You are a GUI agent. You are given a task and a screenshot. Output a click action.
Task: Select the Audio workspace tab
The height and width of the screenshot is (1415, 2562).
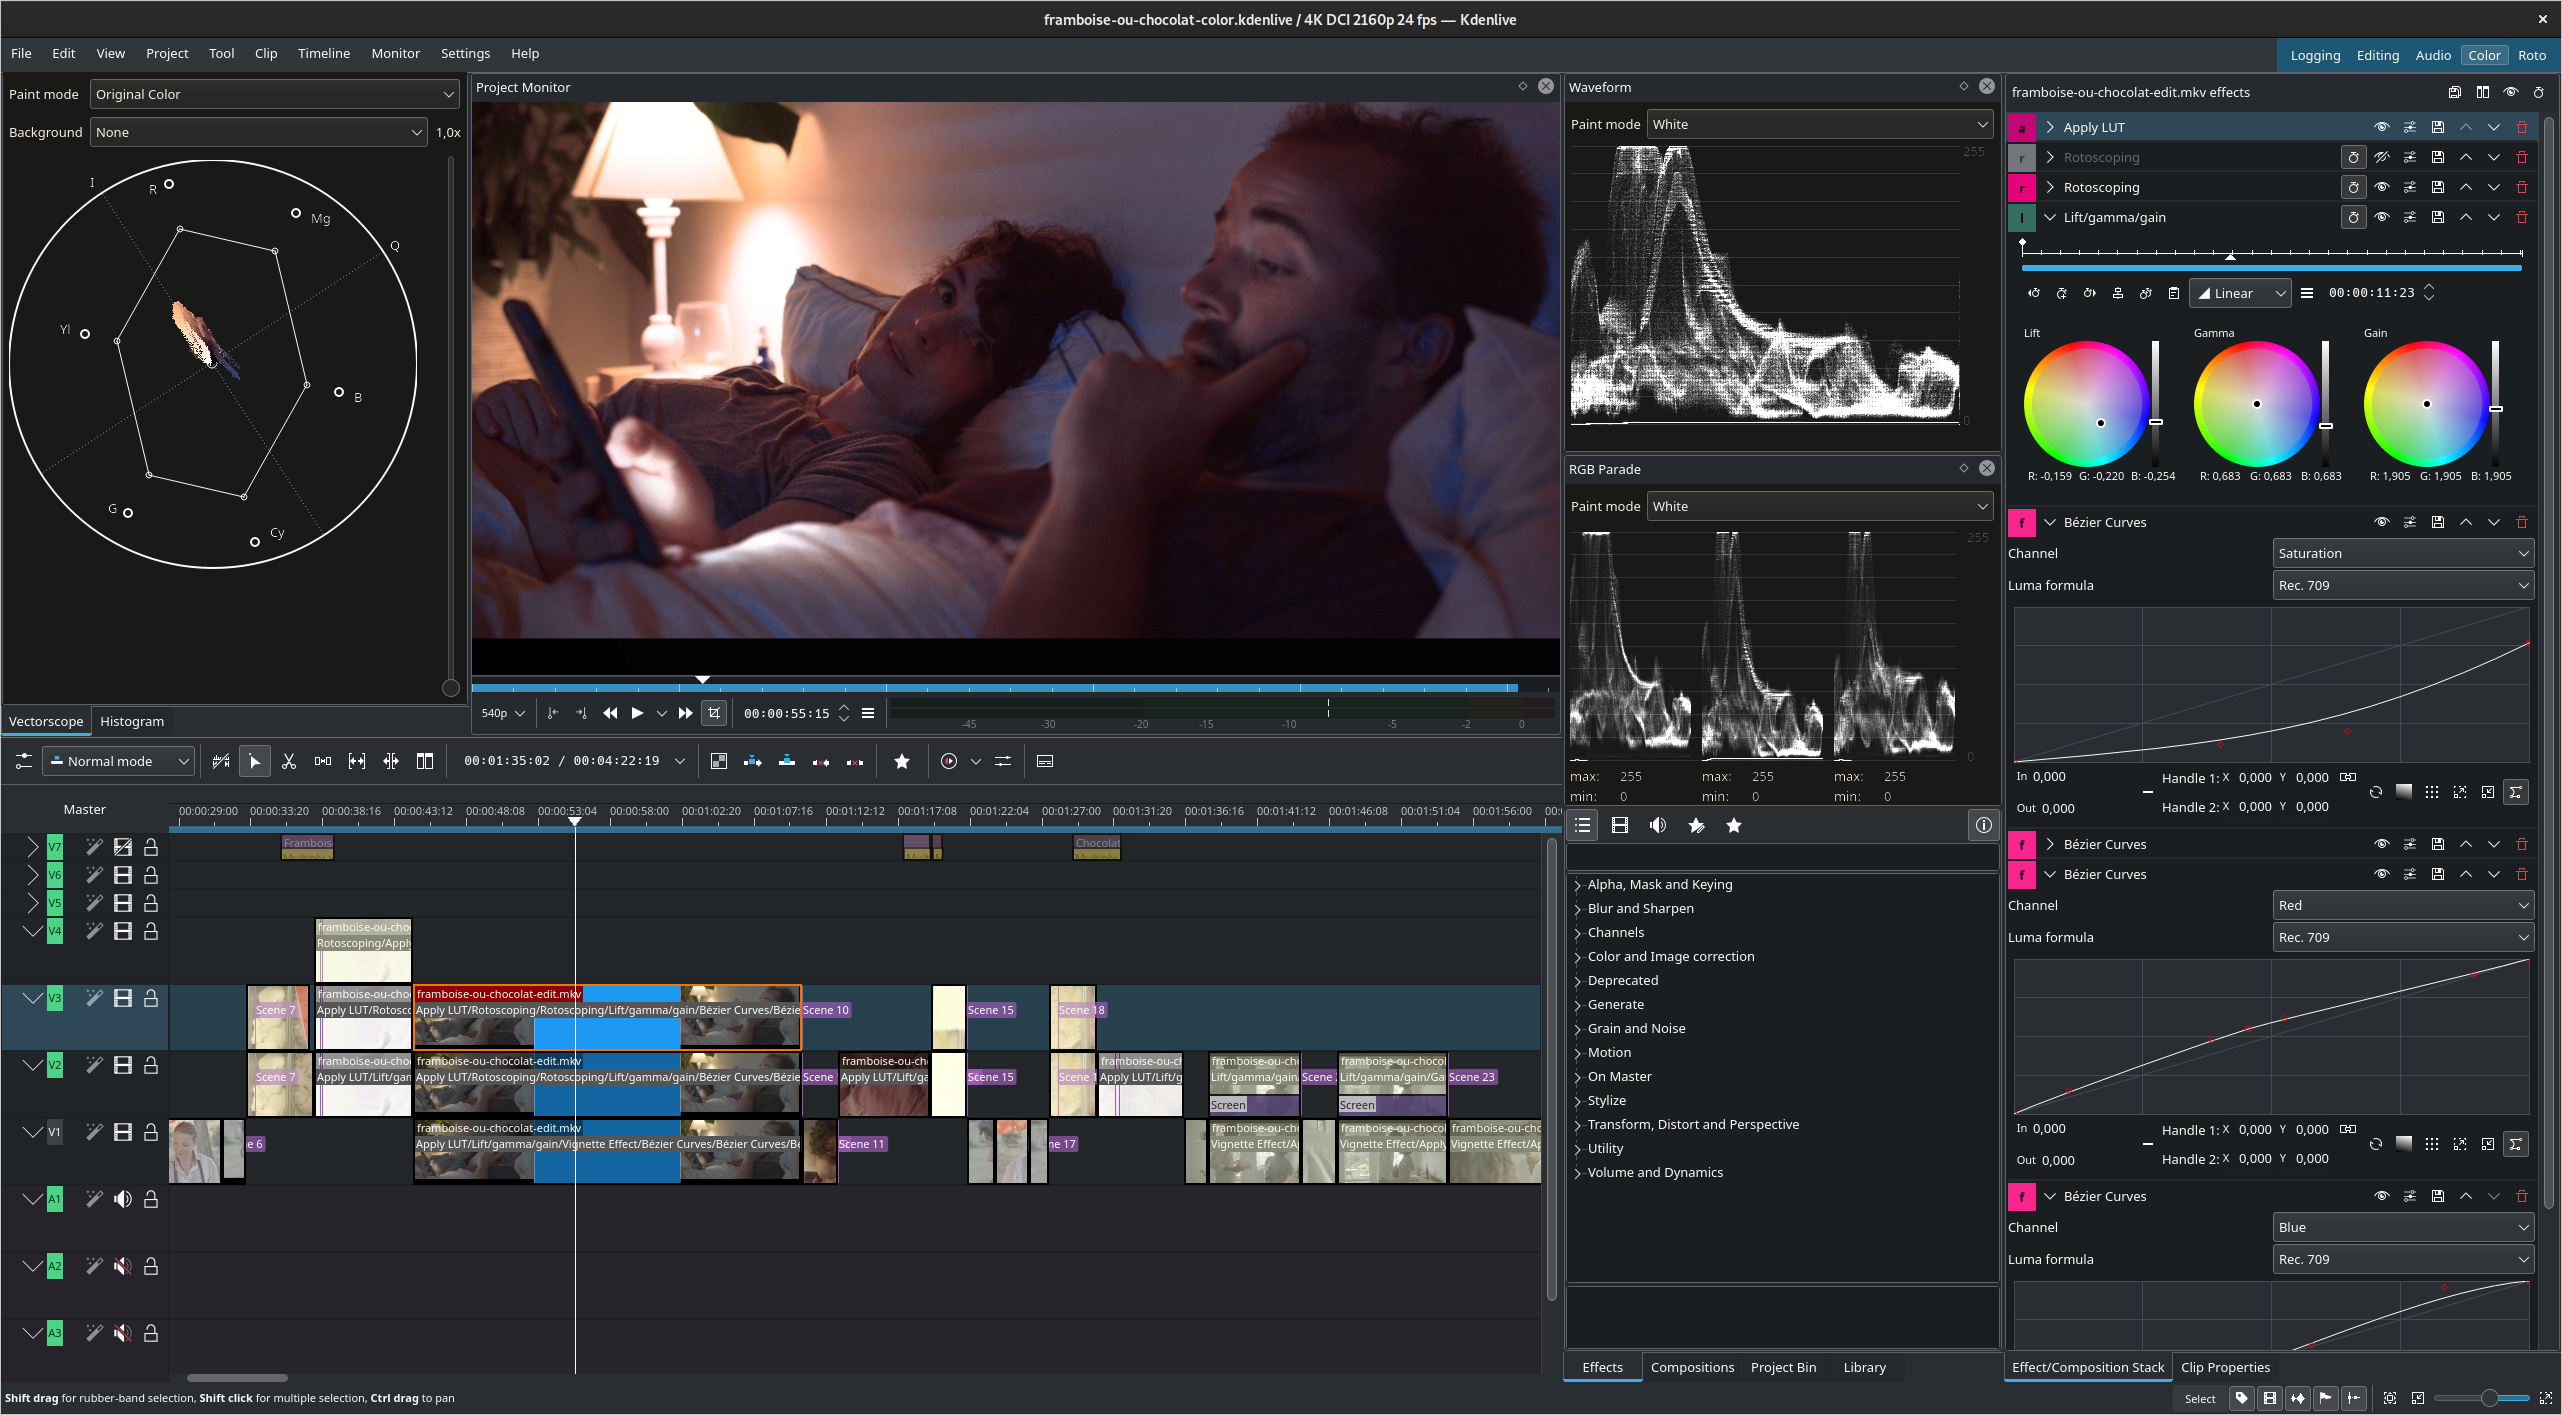pyautogui.click(x=2431, y=54)
